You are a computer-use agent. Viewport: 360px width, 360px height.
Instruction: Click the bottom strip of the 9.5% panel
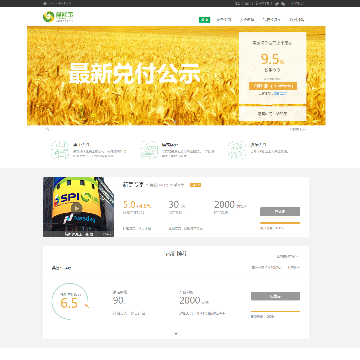272,113
